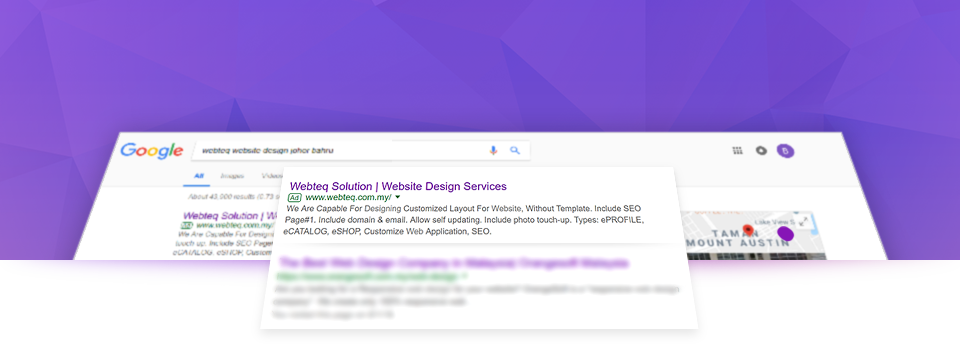This screenshot has width=960, height=360.
Task: Click the purple dot marker on map
Action: pos(786,234)
